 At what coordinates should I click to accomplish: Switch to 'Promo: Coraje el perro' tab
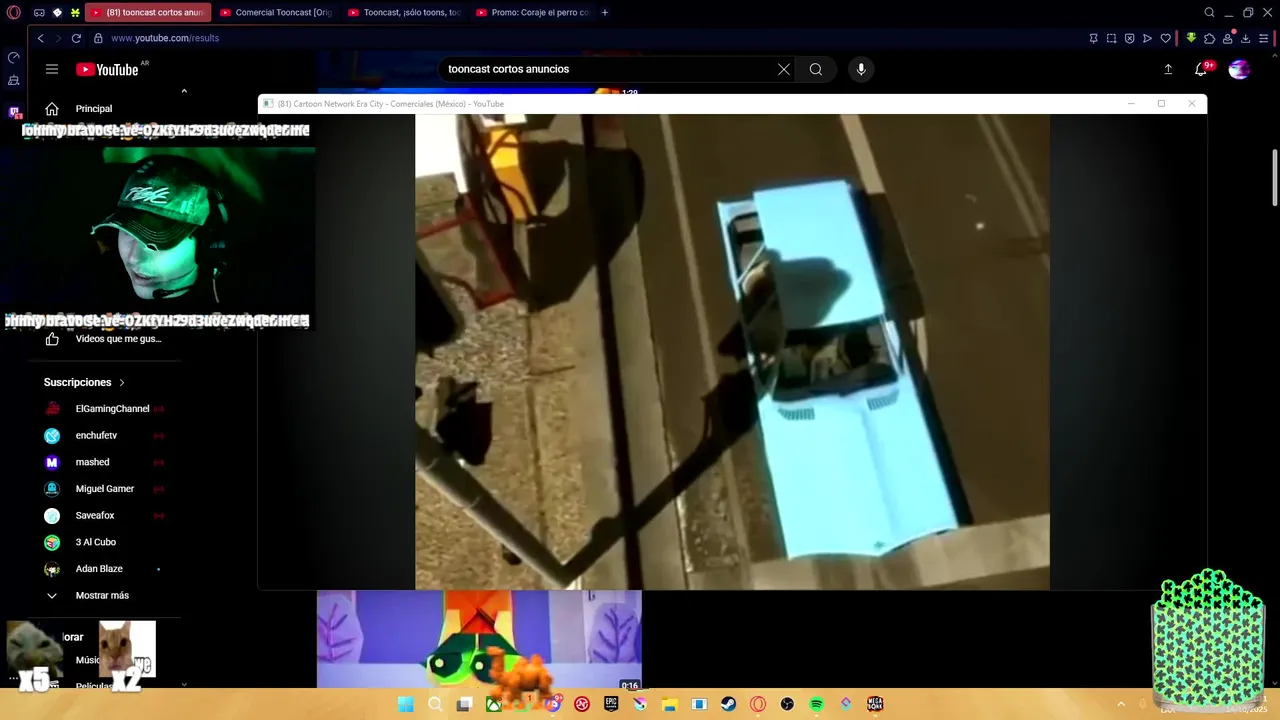(533, 13)
